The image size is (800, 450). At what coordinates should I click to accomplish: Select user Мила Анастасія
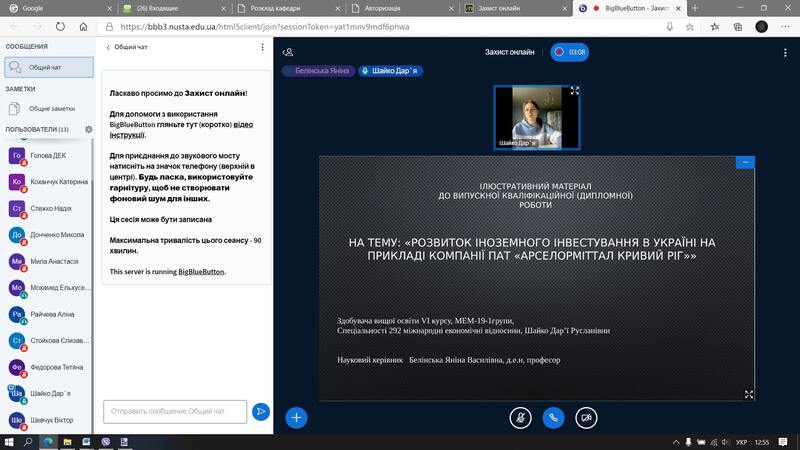(x=48, y=262)
